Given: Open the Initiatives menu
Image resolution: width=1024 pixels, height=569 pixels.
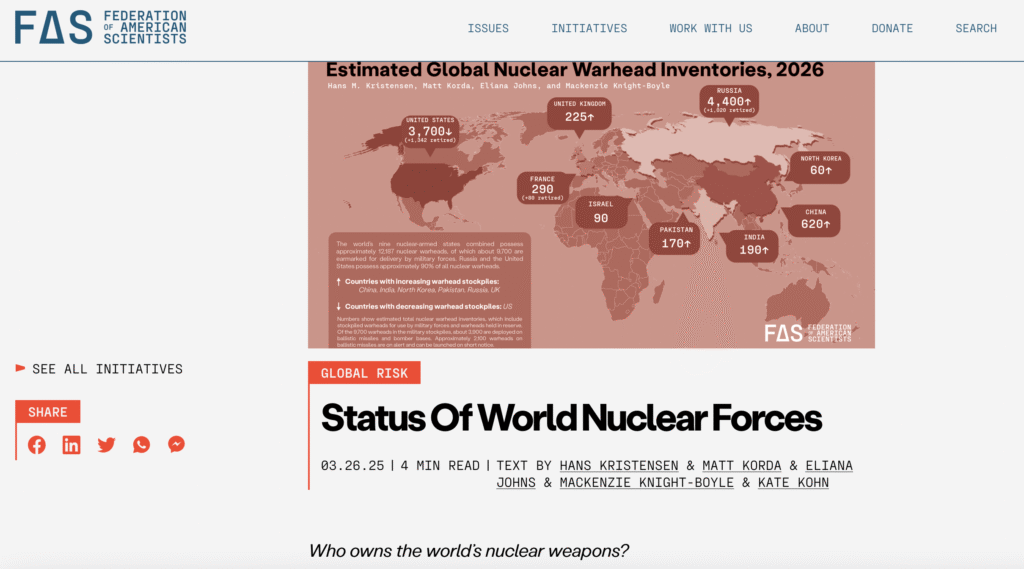Looking at the screenshot, I should tap(589, 29).
